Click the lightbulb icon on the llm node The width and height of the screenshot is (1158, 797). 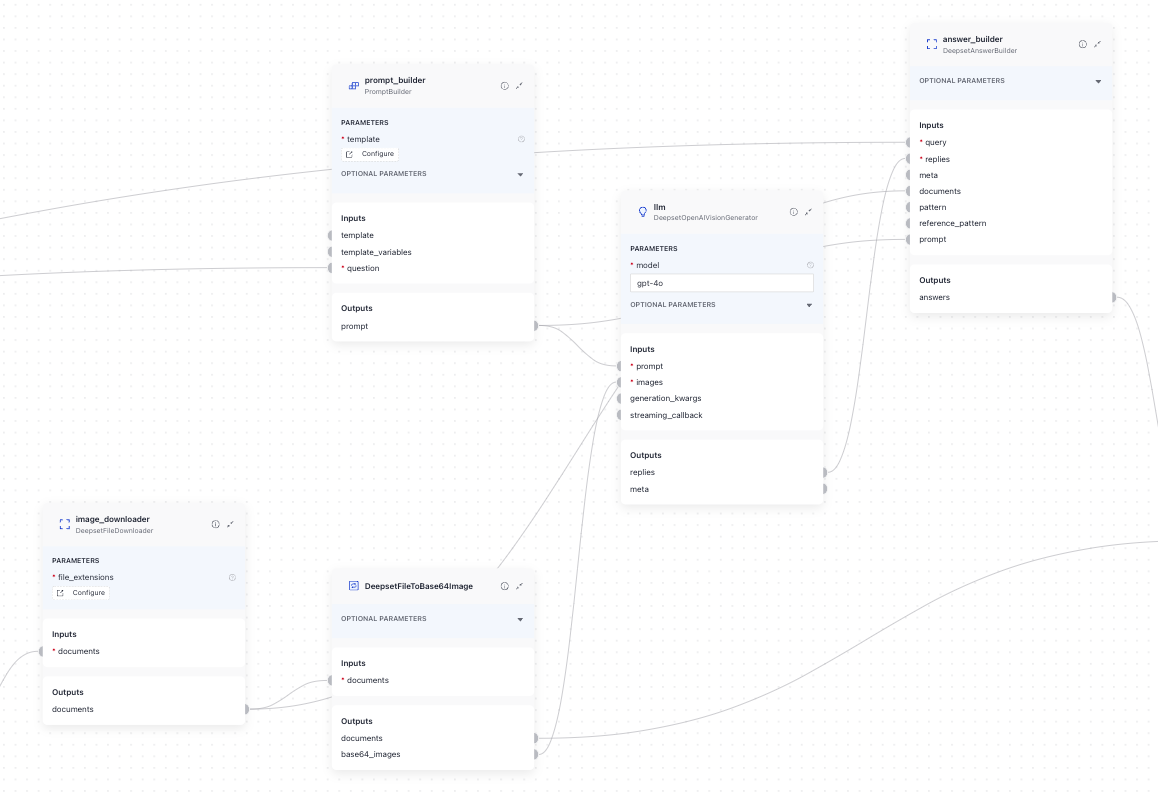pyautogui.click(x=642, y=211)
